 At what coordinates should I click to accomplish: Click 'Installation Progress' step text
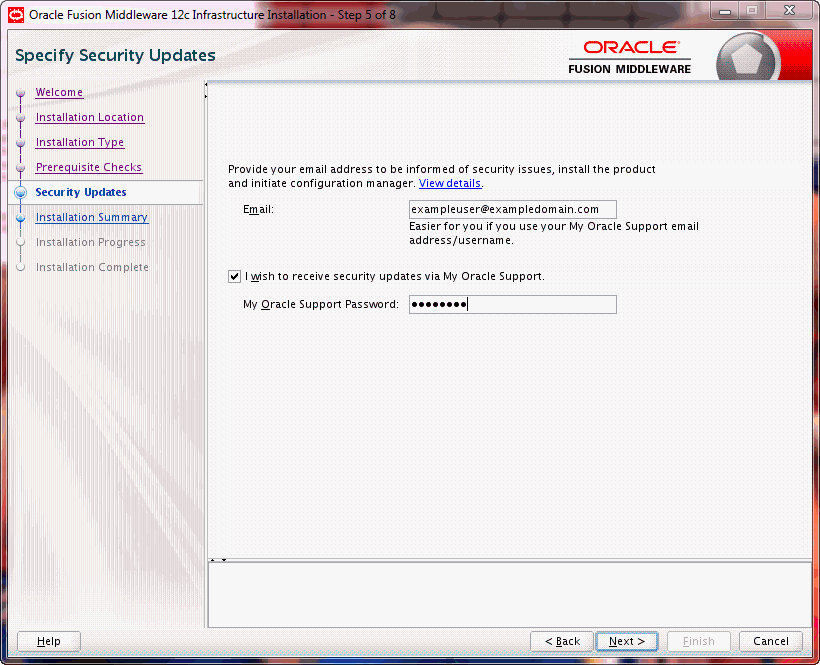(x=90, y=242)
